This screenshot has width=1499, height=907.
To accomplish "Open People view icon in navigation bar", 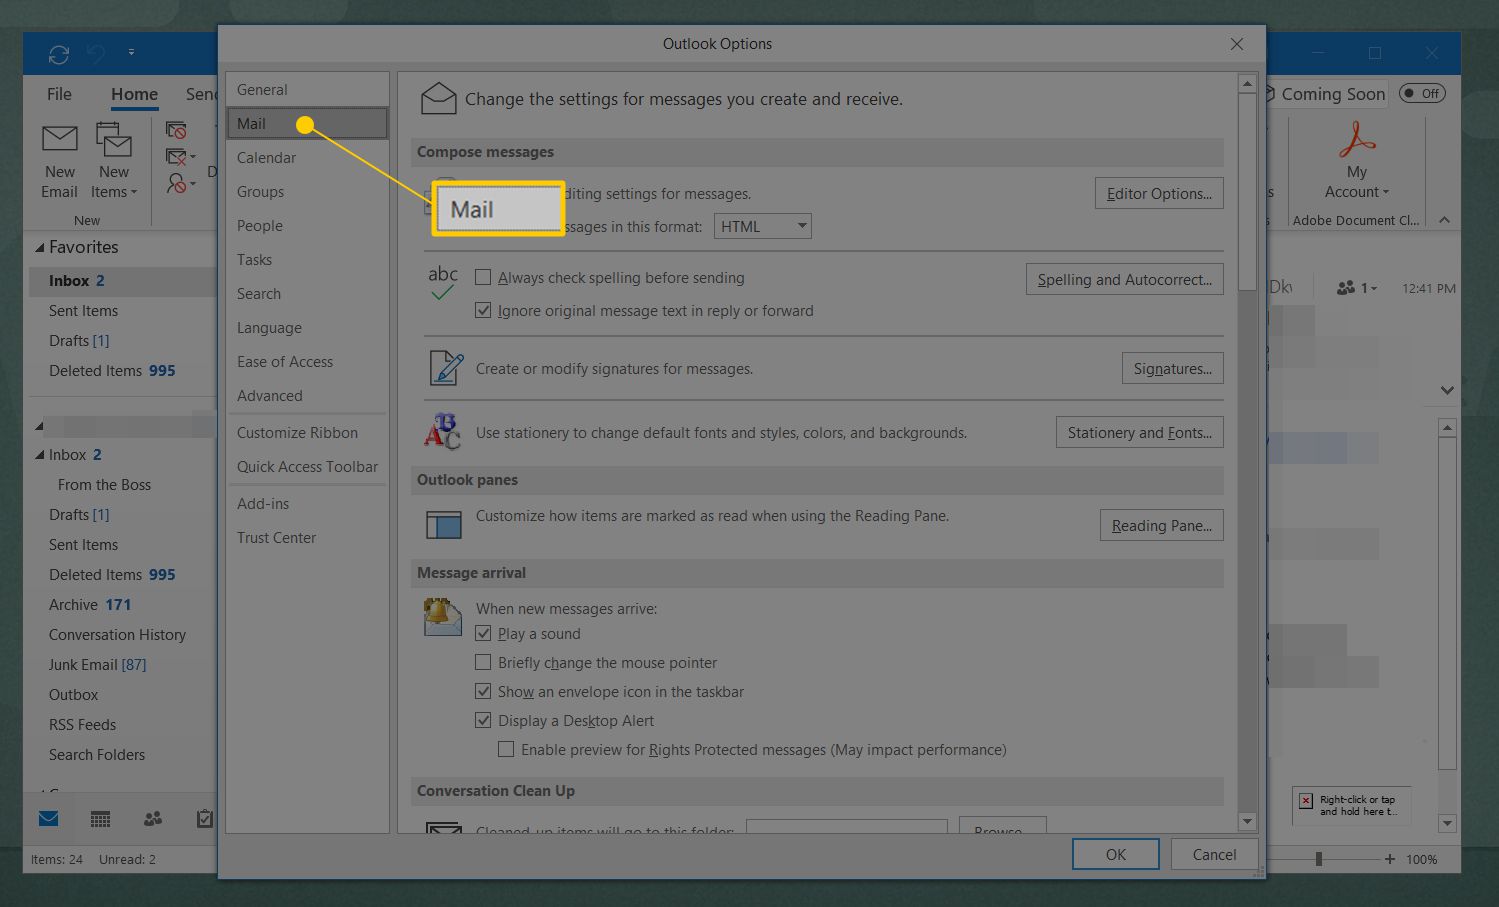I will click(152, 819).
